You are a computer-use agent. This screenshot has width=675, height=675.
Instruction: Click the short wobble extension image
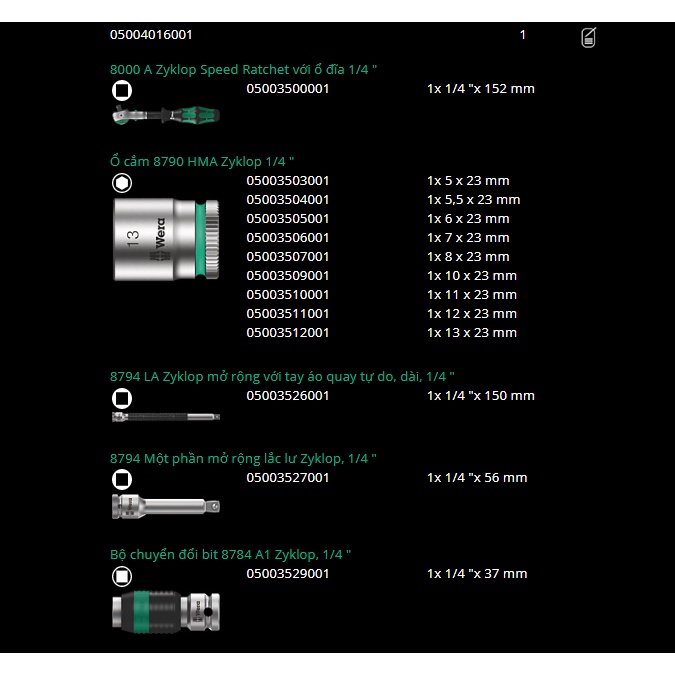(x=165, y=505)
